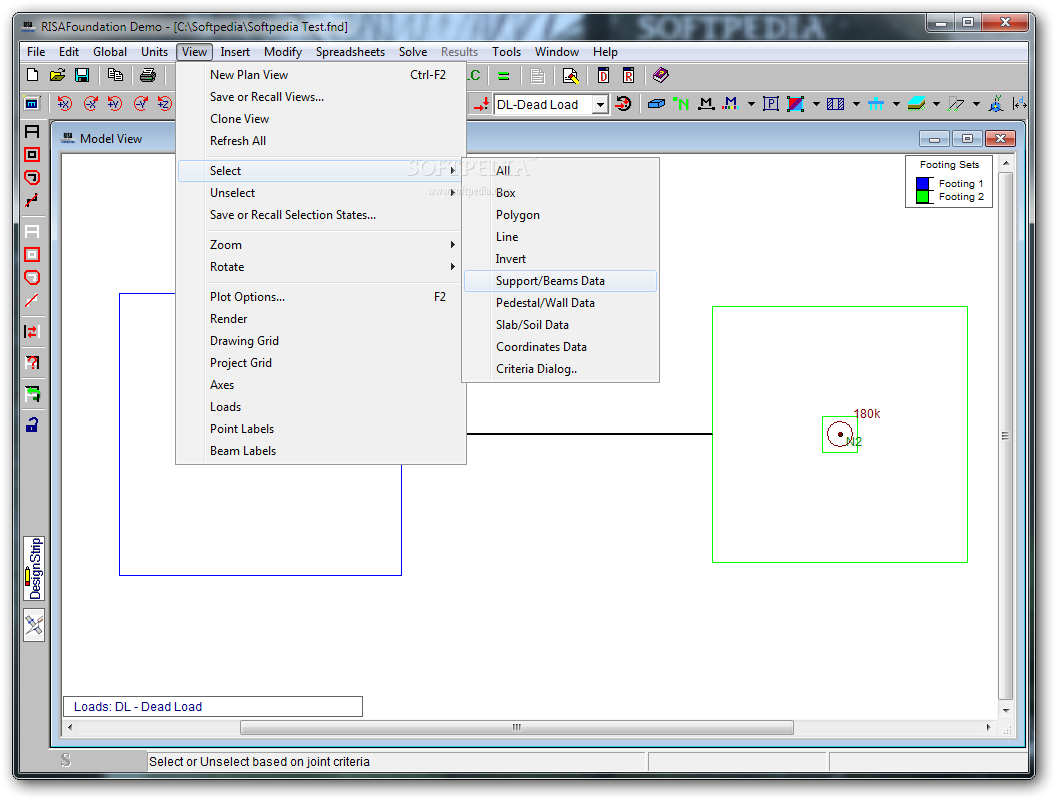Expand dropdown arrow beside cyan footing icon
This screenshot has width=1056, height=800.
click(x=896, y=104)
